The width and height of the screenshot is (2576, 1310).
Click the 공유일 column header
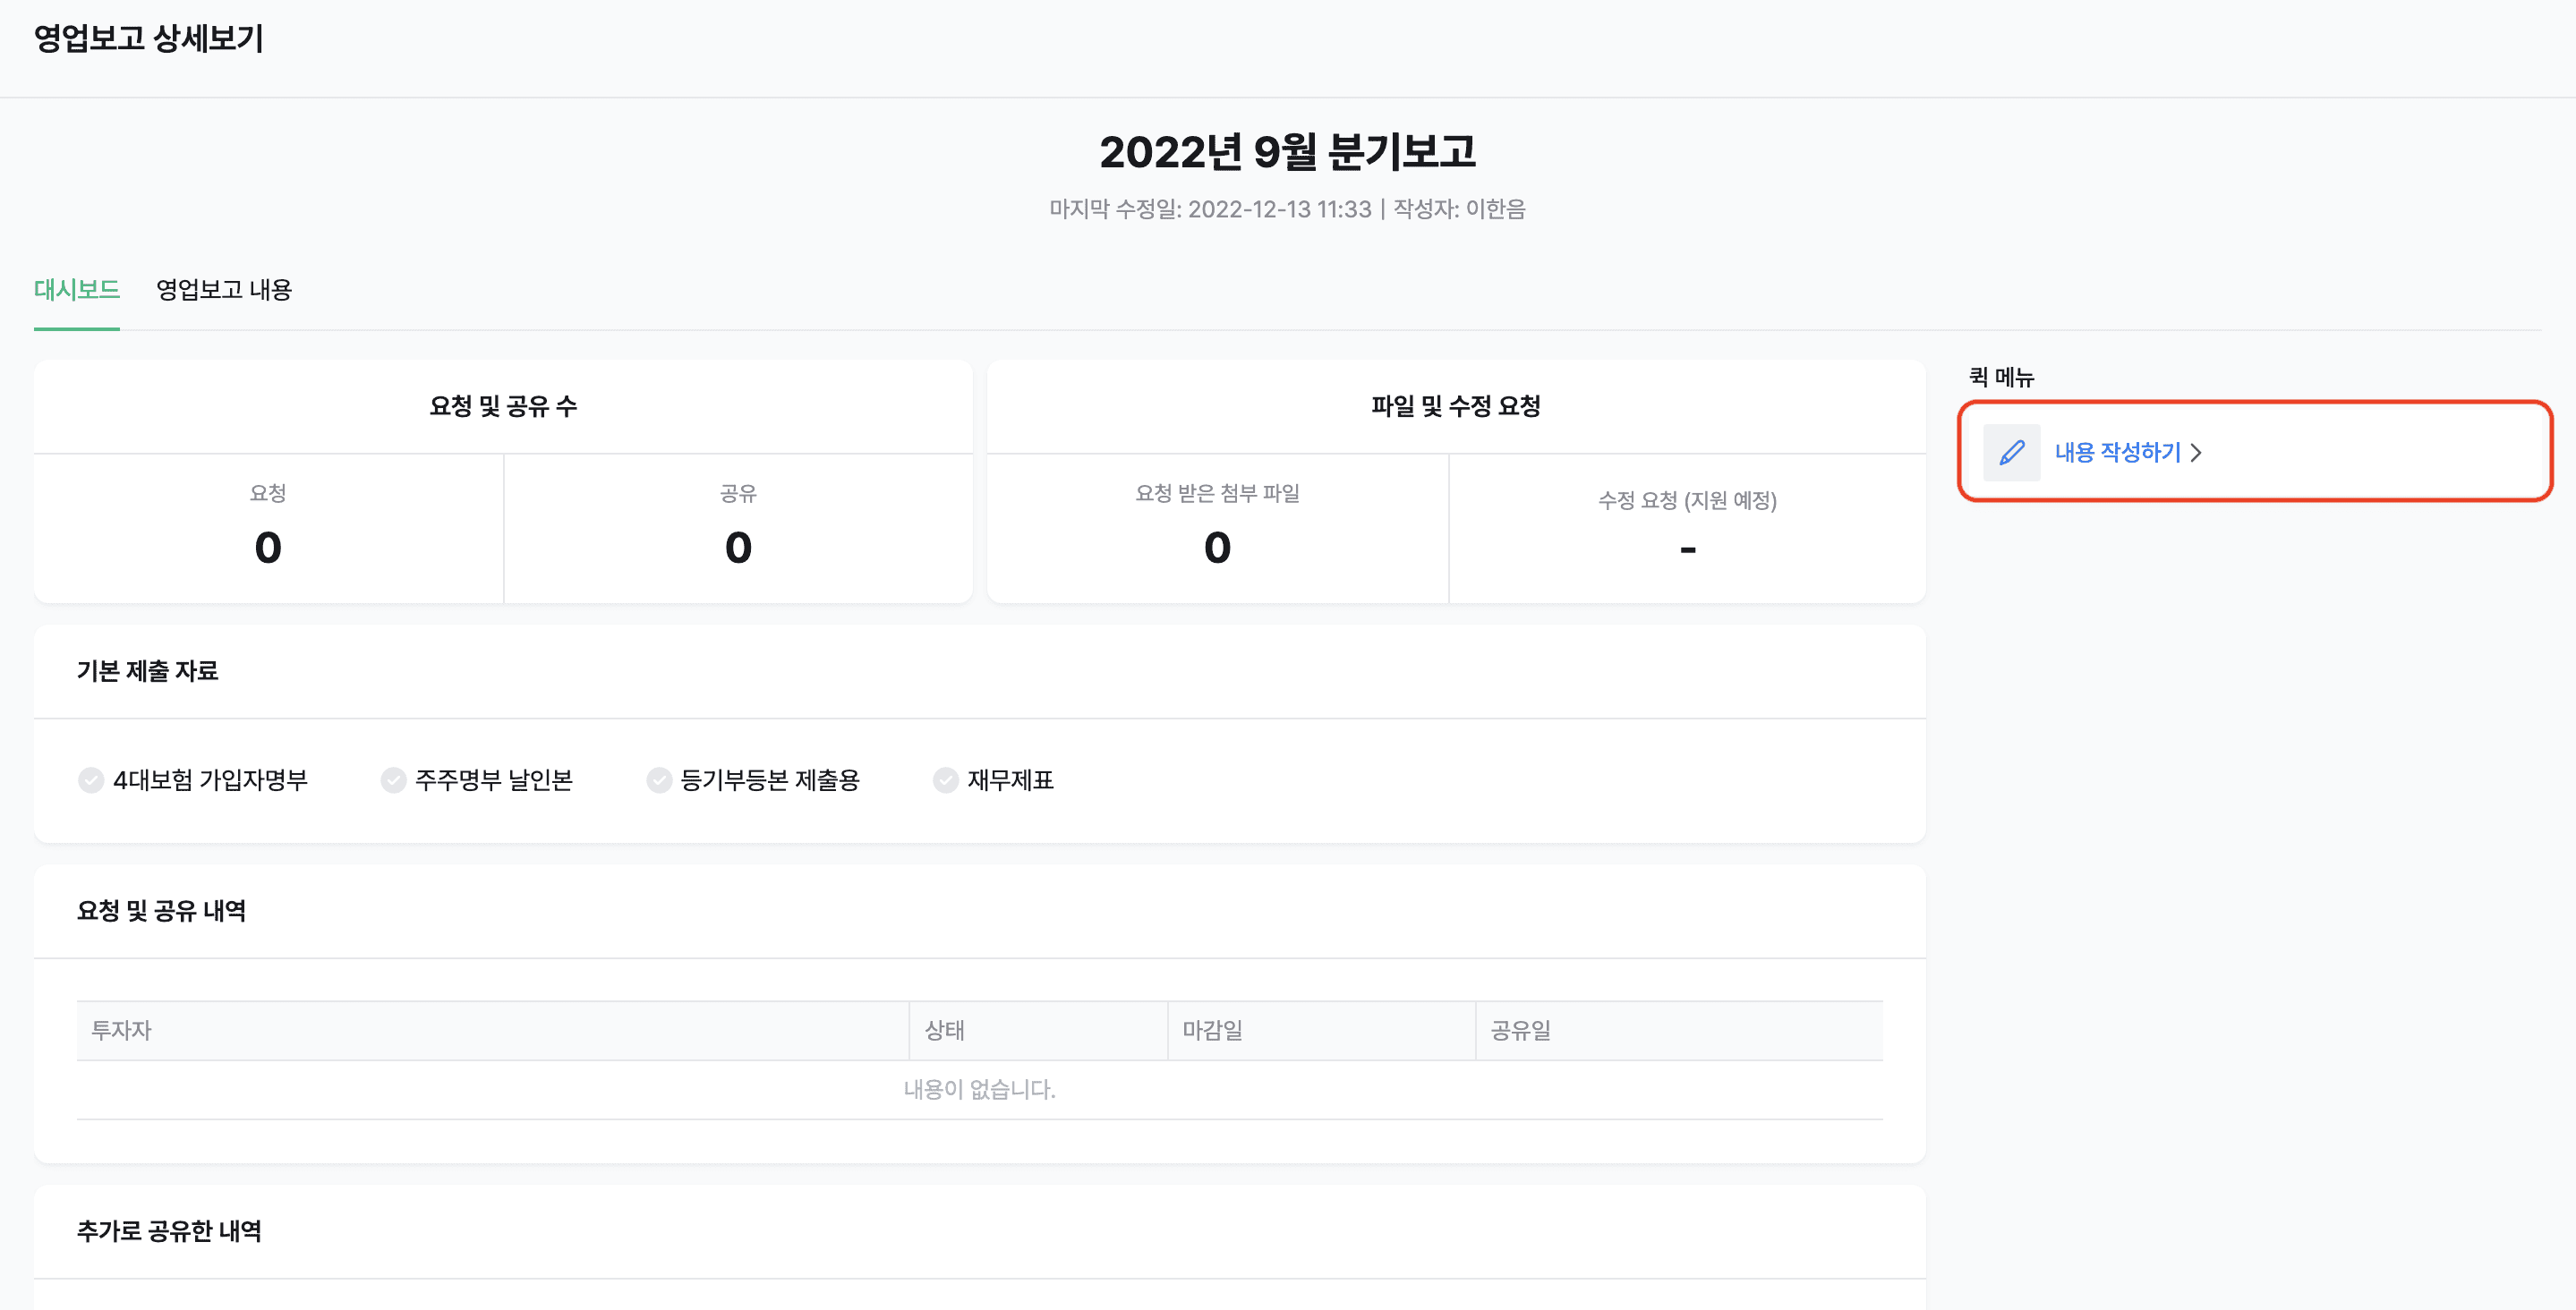pos(1679,1030)
